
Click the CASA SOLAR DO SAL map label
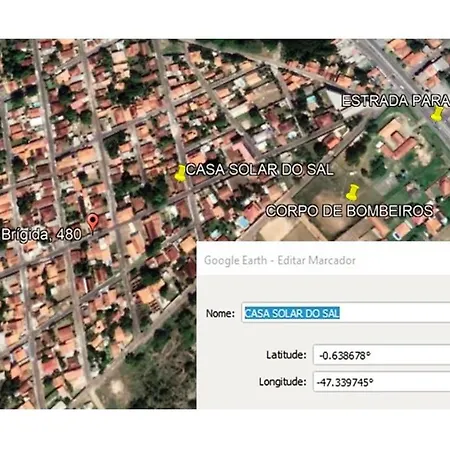[259, 170]
